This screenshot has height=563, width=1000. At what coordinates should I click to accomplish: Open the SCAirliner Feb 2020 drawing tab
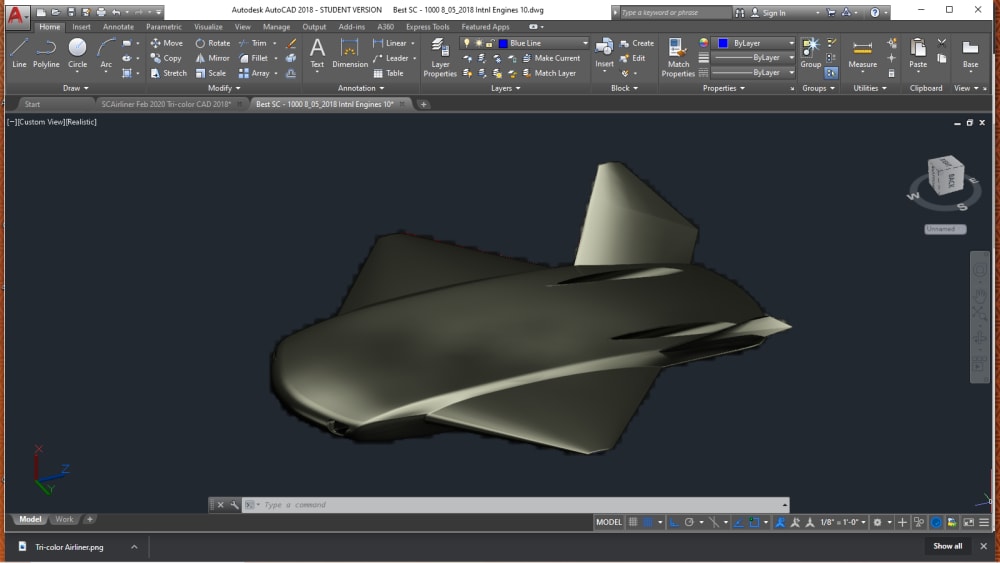point(166,104)
